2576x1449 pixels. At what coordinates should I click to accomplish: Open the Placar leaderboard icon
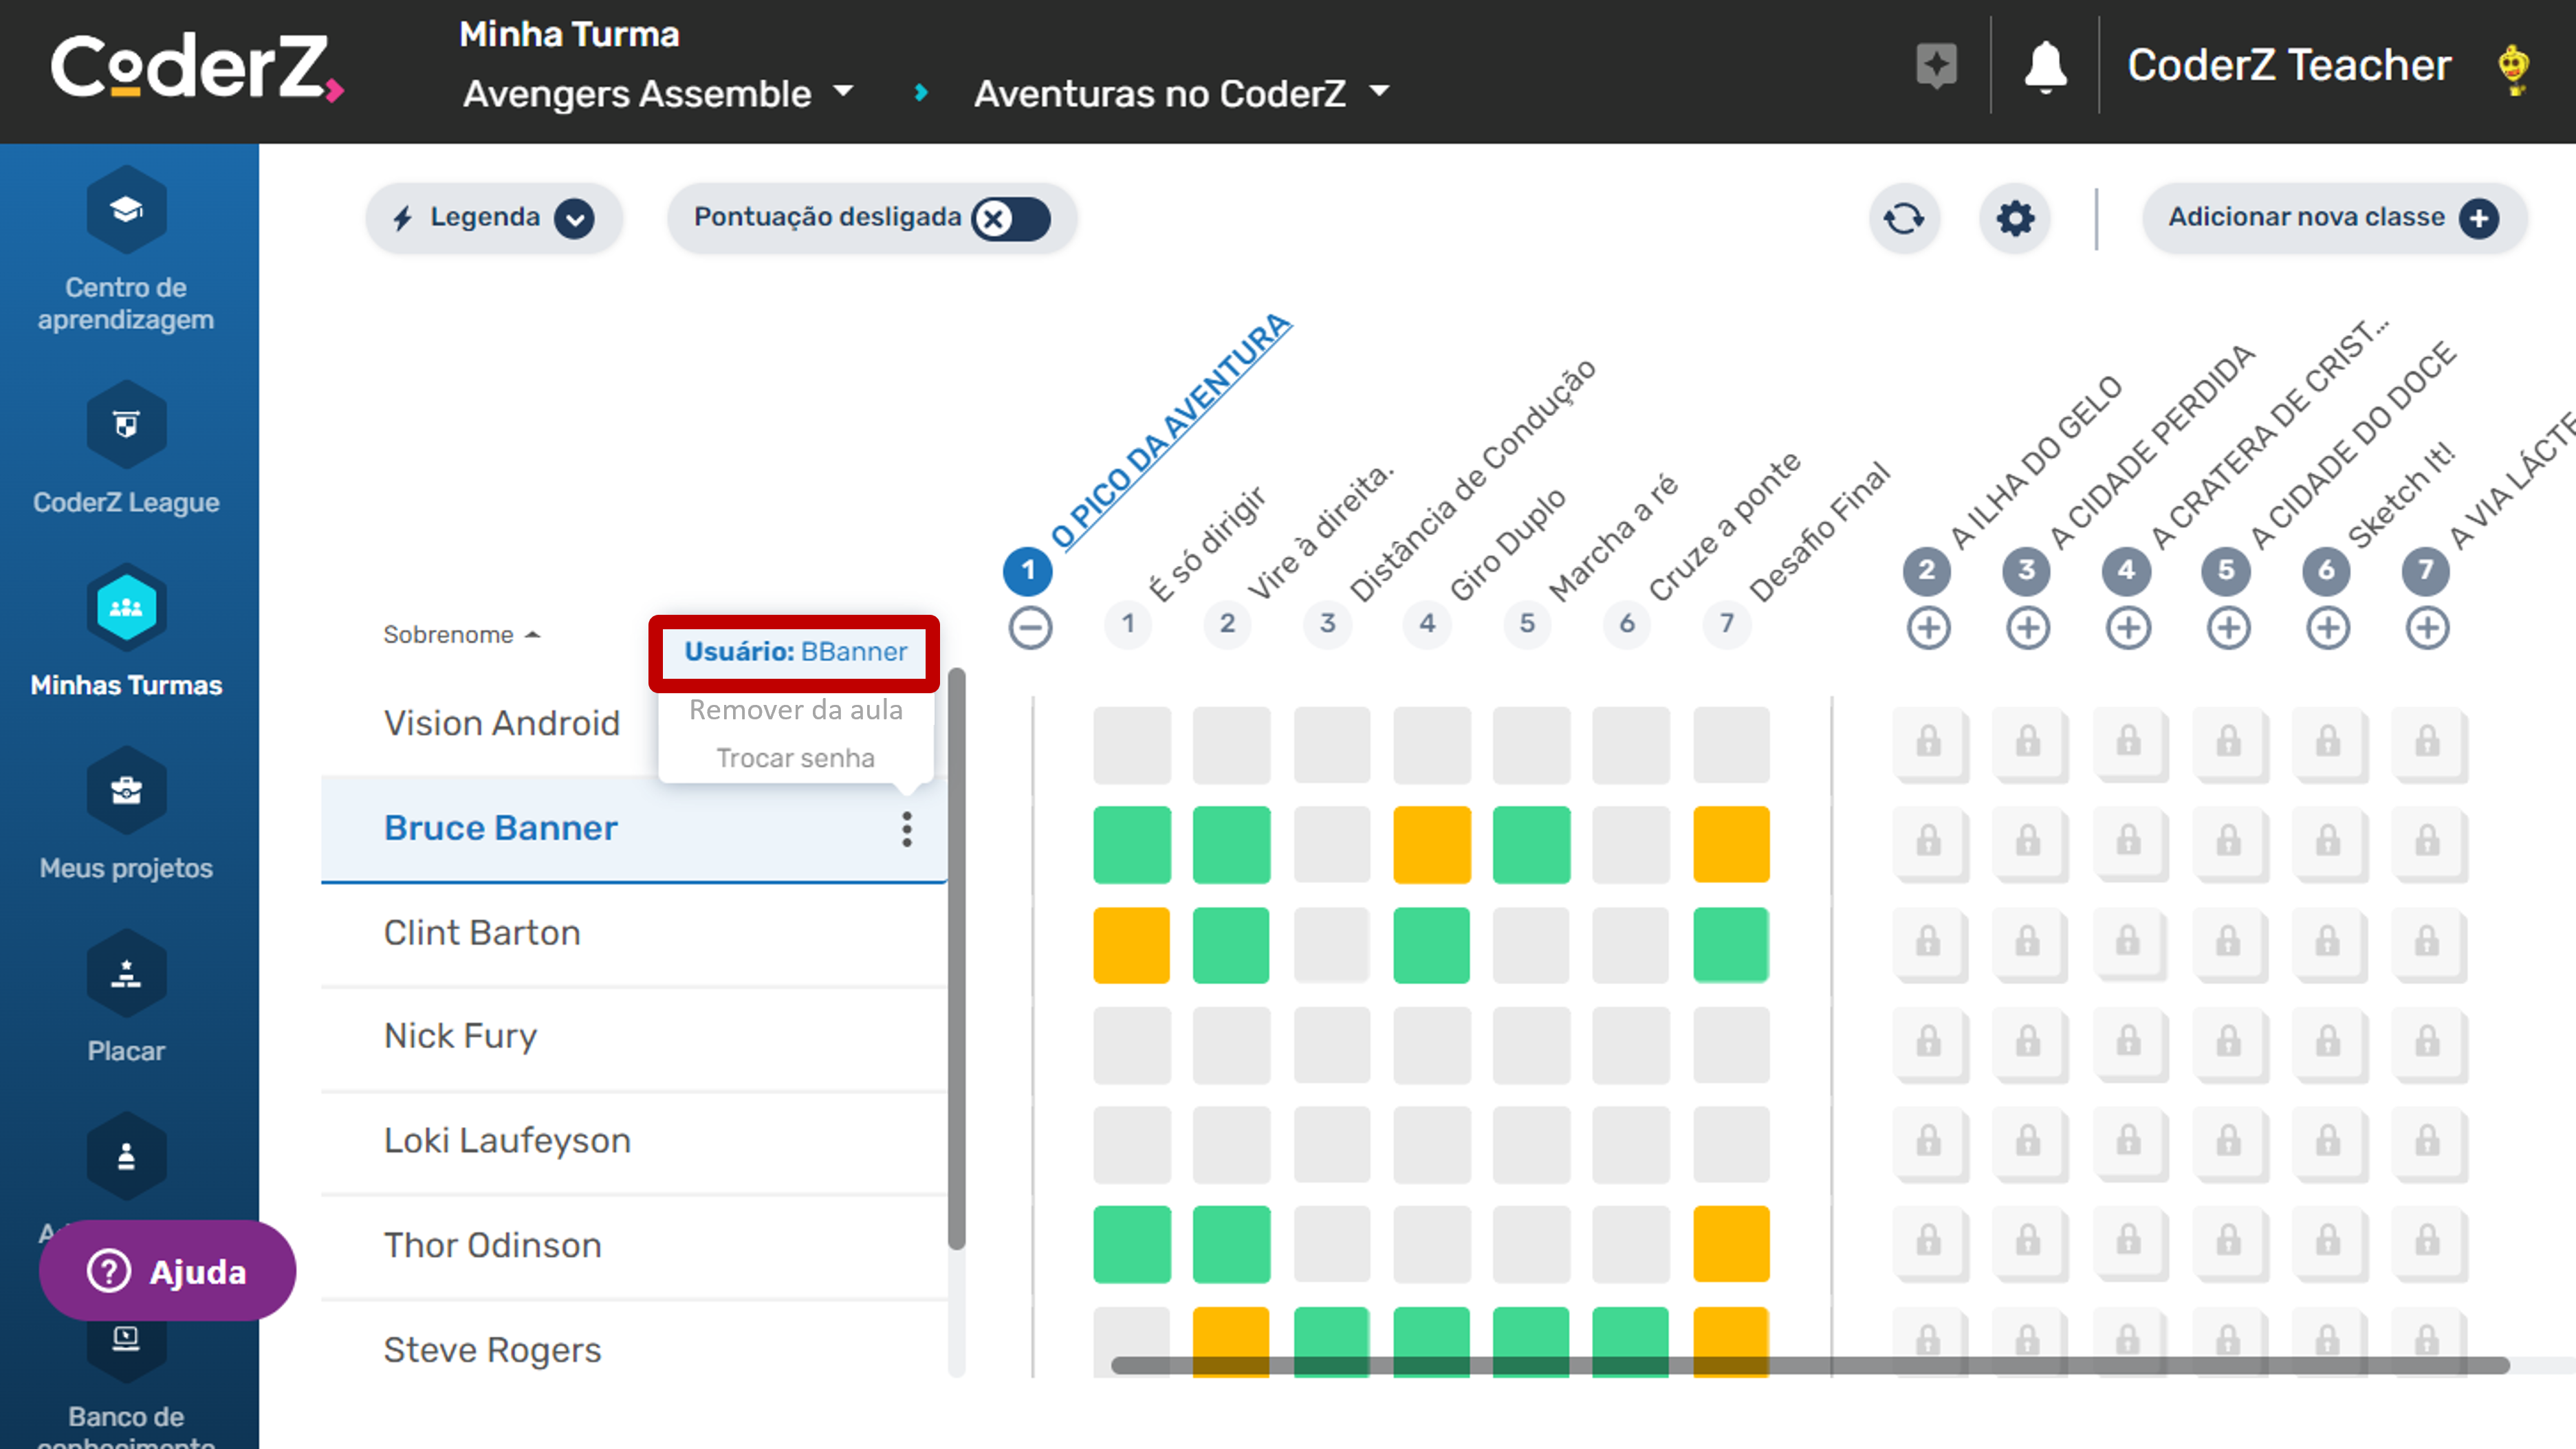pos(126,974)
